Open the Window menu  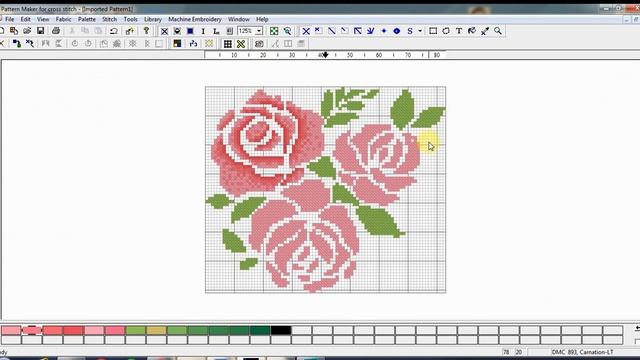[x=239, y=19]
